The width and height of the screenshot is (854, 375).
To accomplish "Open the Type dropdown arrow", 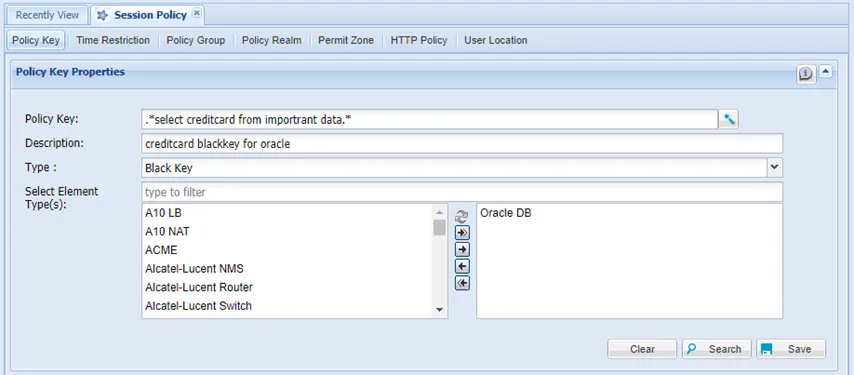I will pos(775,168).
